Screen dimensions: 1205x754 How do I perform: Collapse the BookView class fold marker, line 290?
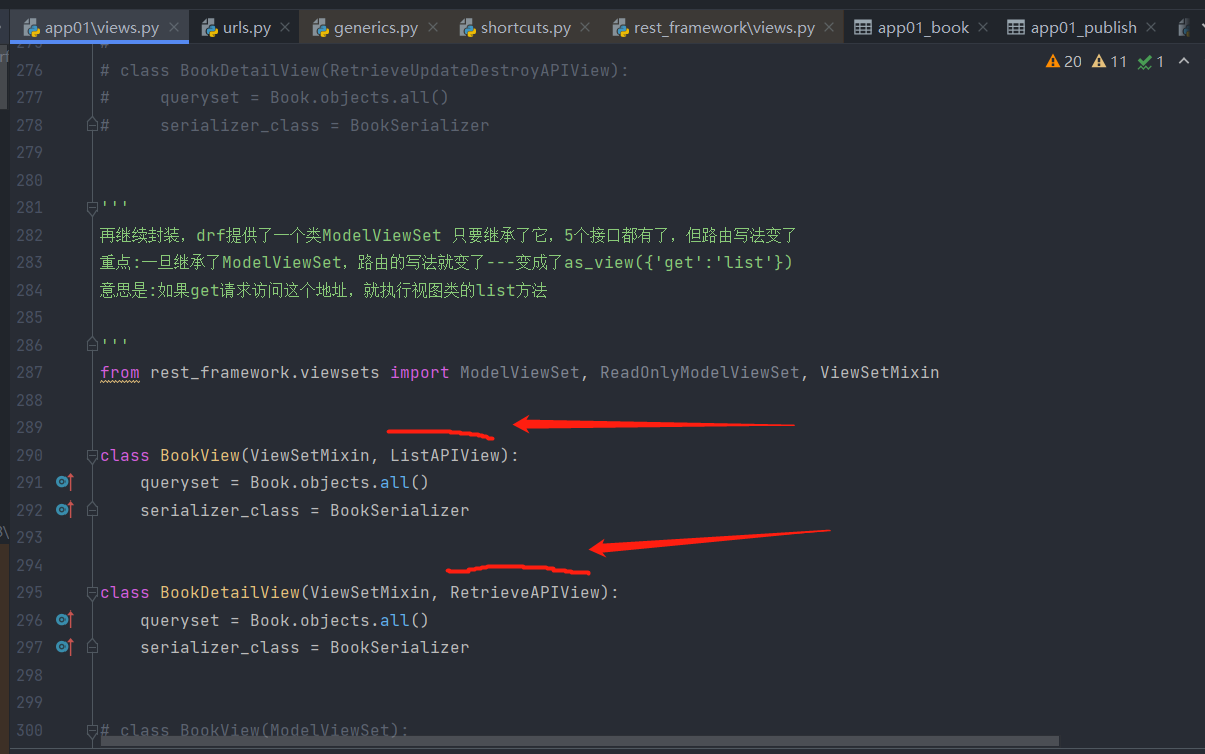point(92,455)
